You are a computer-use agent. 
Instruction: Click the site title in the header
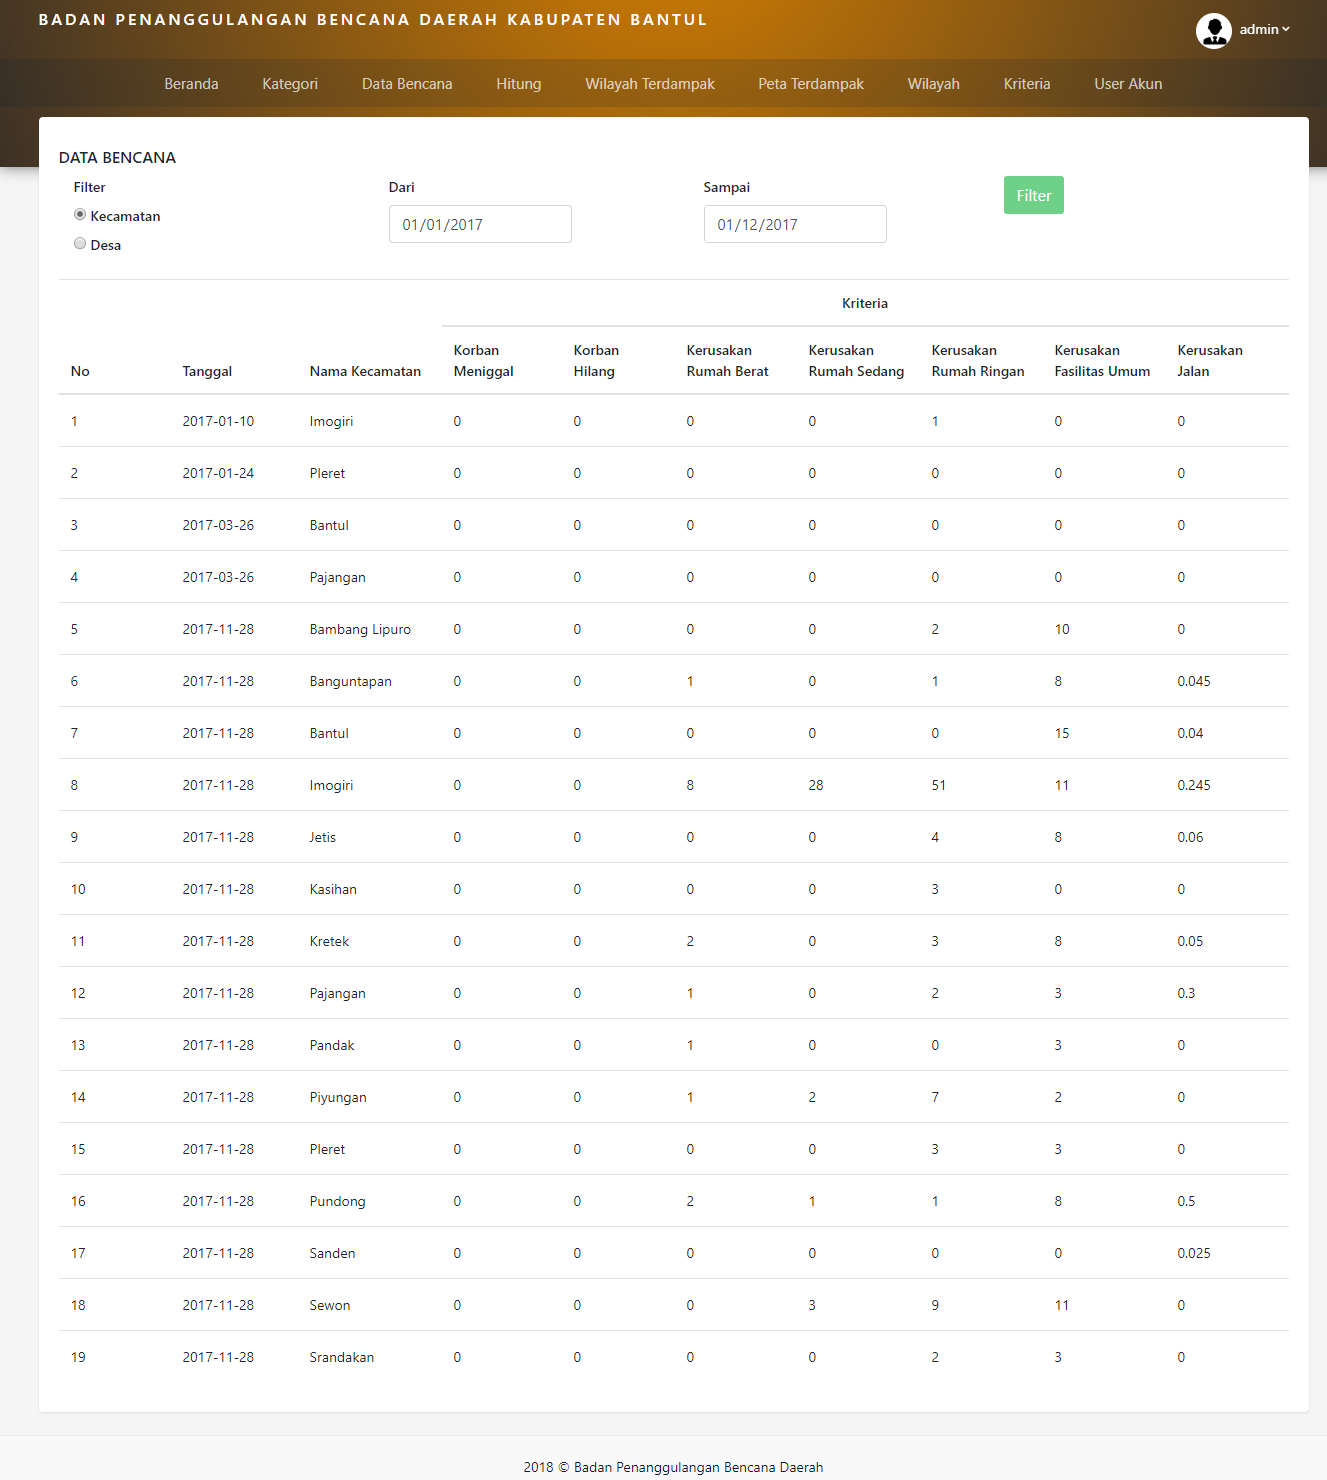tap(373, 20)
